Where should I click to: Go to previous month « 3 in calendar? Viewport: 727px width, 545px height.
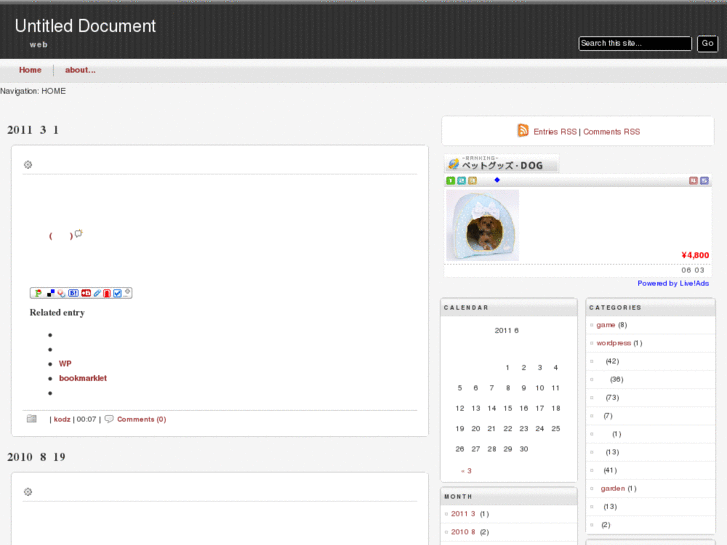click(x=466, y=471)
